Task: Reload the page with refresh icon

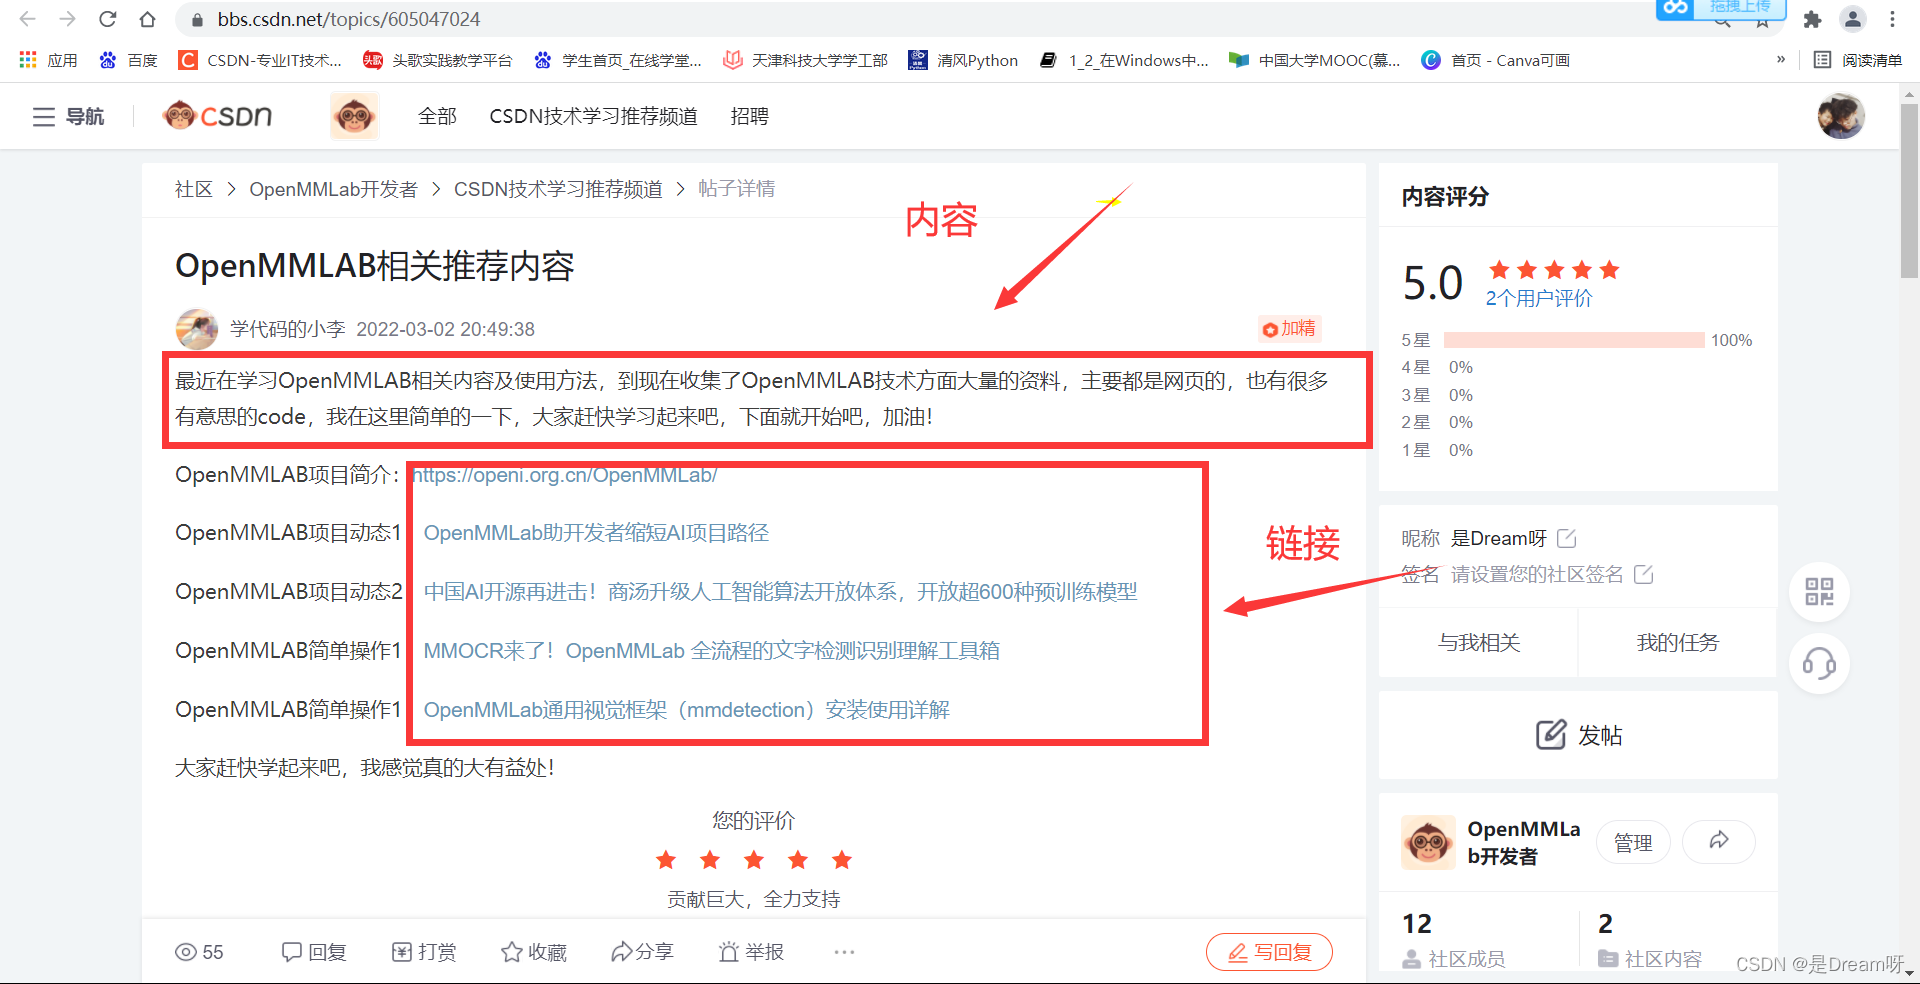Action: [x=107, y=19]
